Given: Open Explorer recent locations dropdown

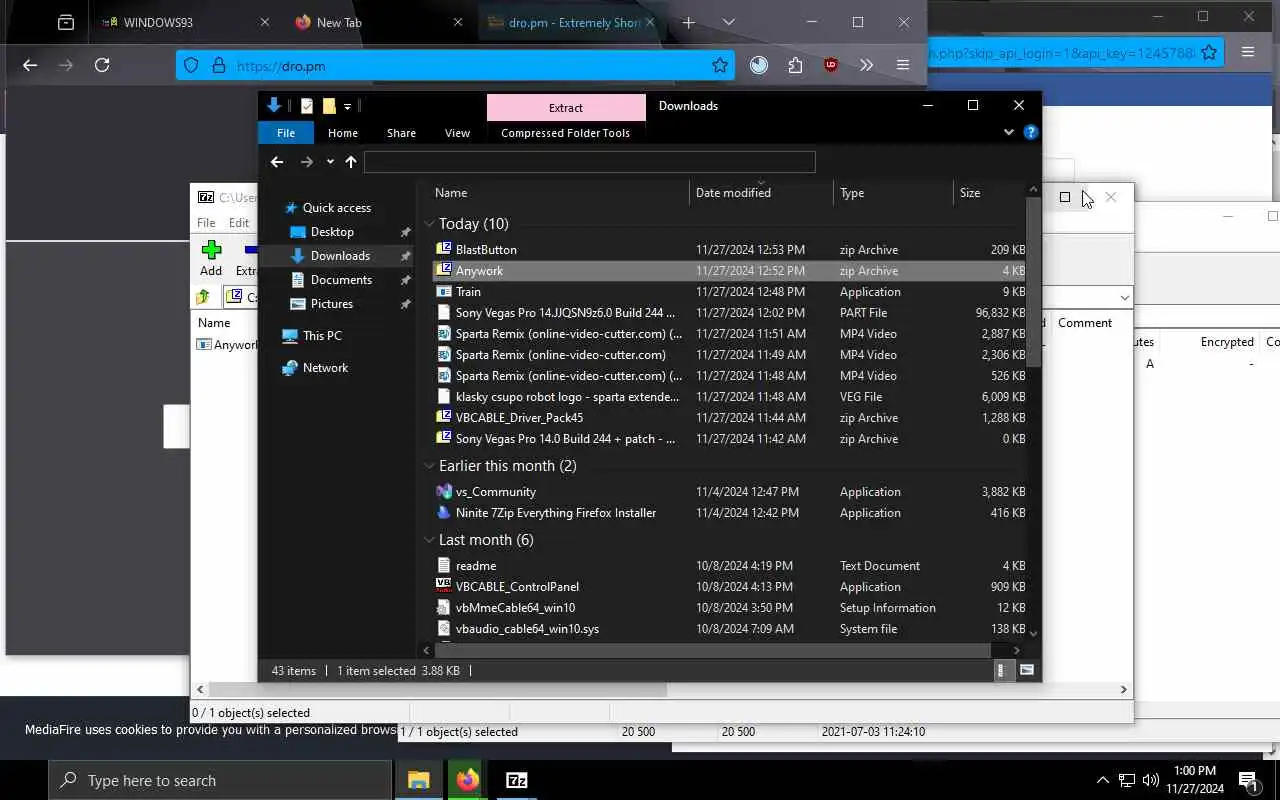Looking at the screenshot, I should pyautogui.click(x=330, y=162).
